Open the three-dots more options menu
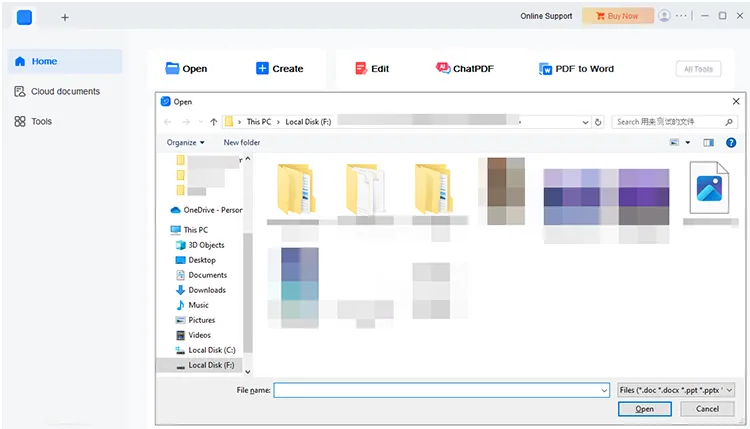The height and width of the screenshot is (429, 750). (x=681, y=16)
